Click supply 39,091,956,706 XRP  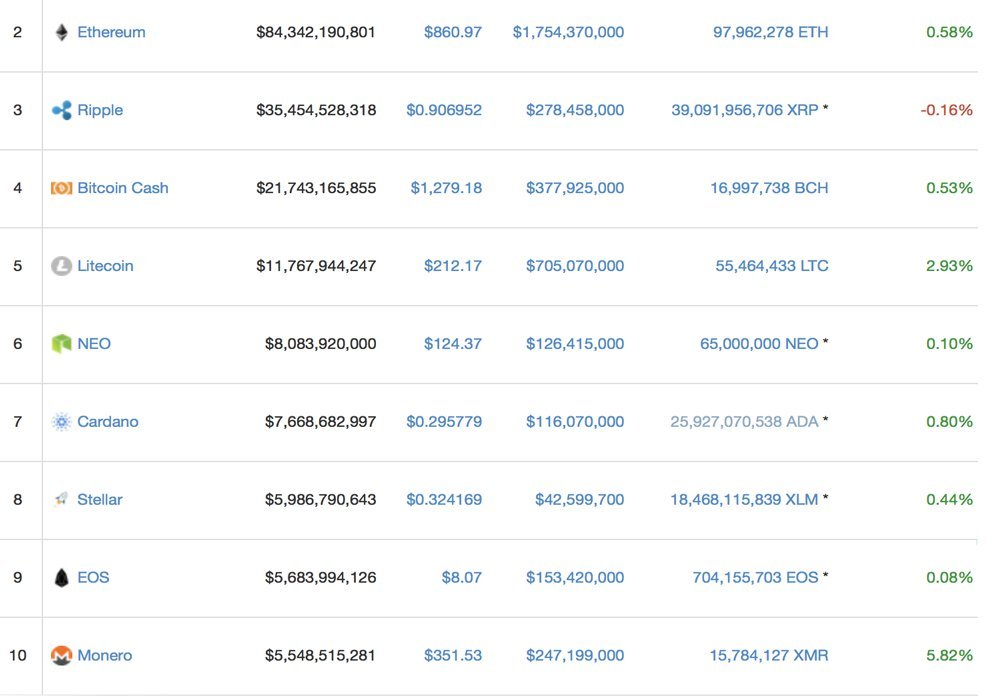click(x=745, y=110)
